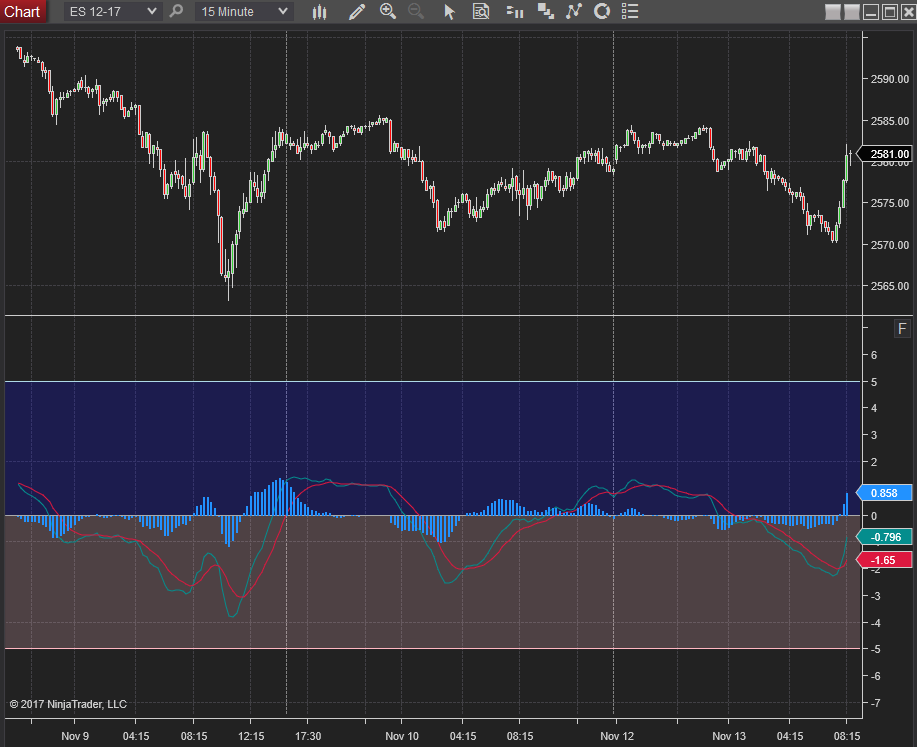Select the cursor pointer tool

click(449, 12)
